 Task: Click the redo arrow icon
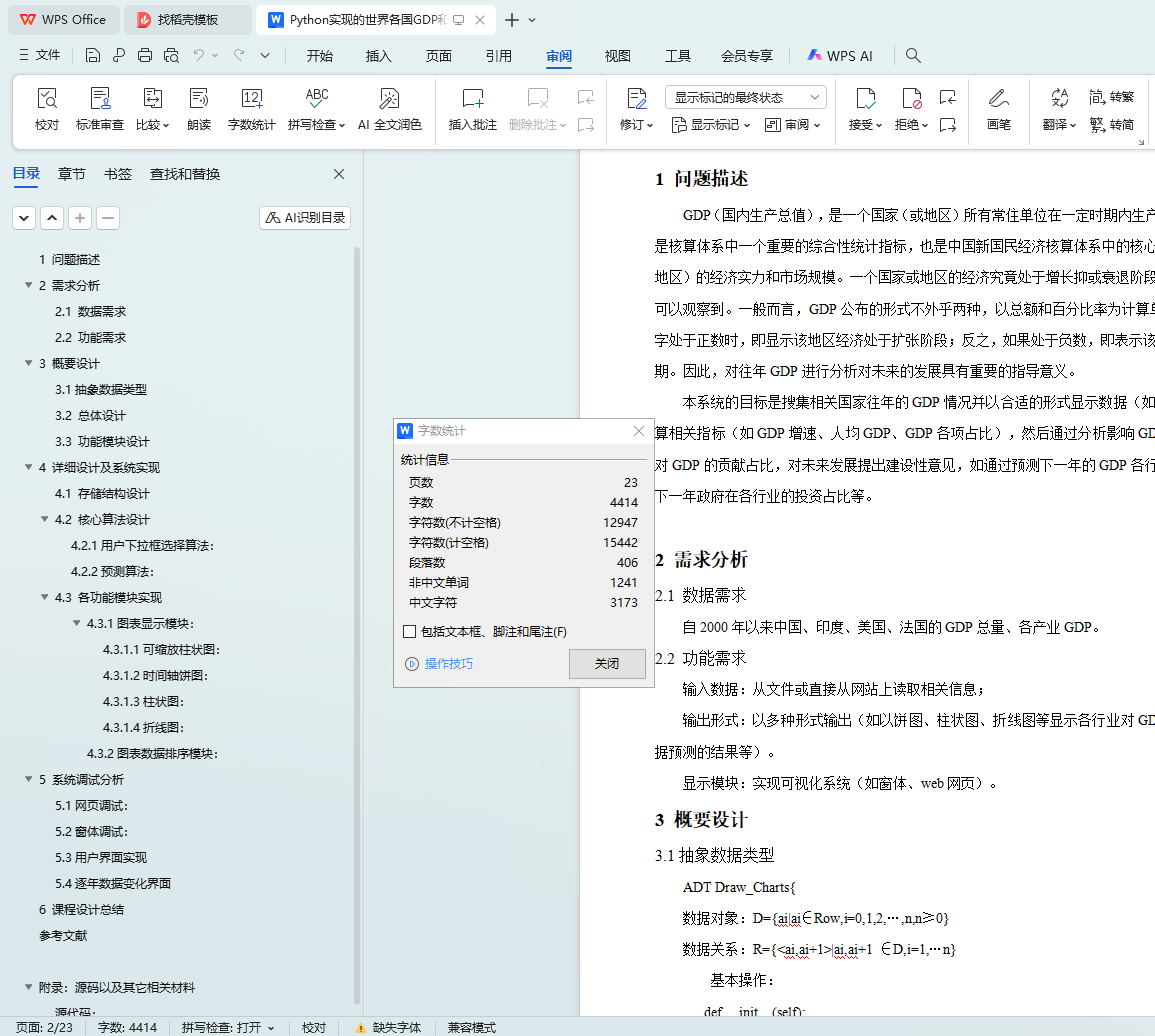pos(239,55)
